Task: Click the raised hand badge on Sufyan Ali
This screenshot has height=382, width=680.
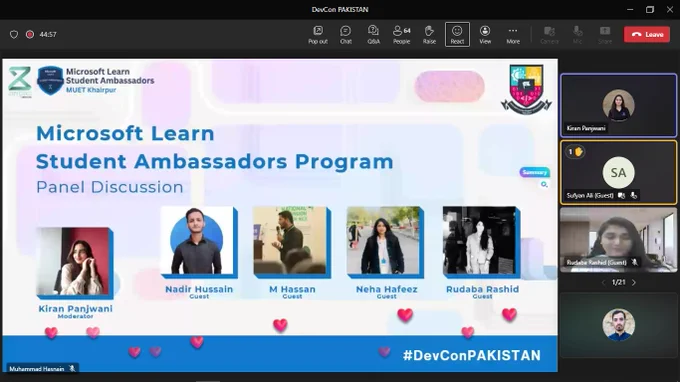Action: pyautogui.click(x=575, y=151)
